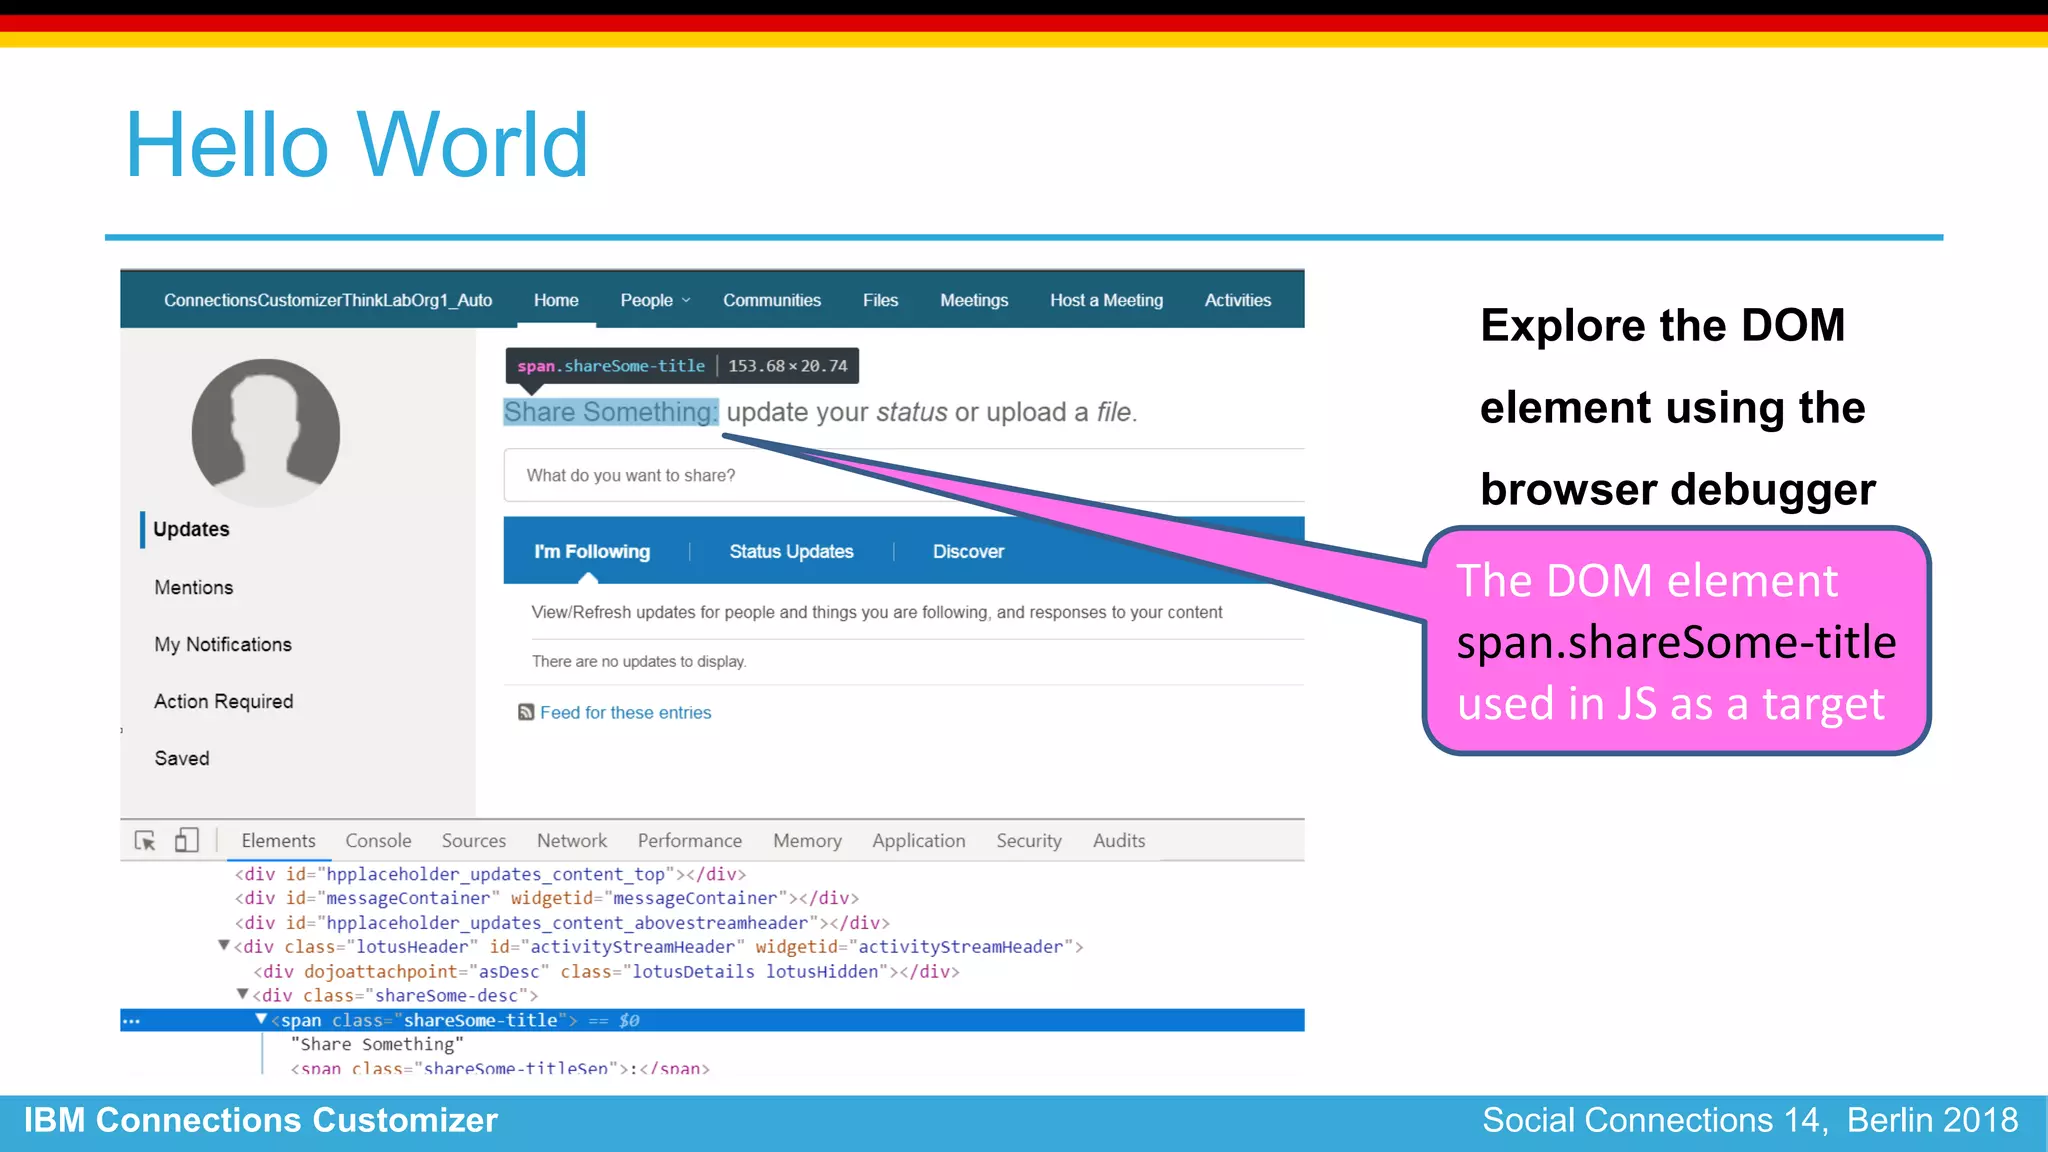Select the highlighted span shareSome-title row

[712, 1020]
